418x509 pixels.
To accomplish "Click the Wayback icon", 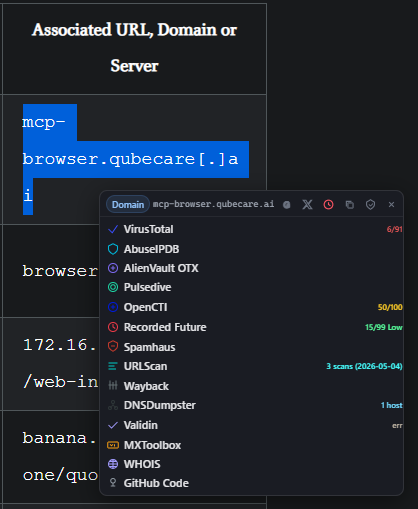I will click(x=113, y=386).
